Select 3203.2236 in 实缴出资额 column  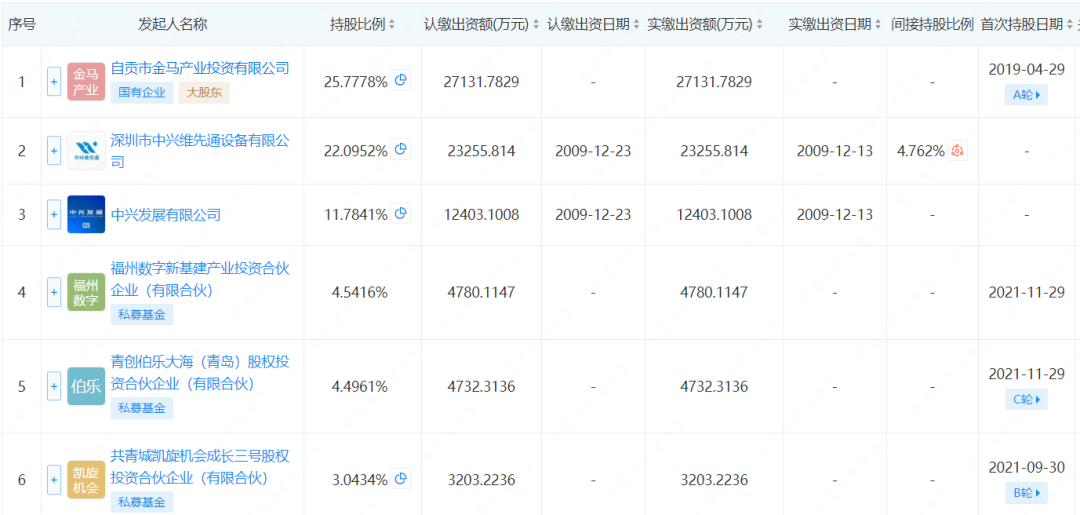click(716, 479)
